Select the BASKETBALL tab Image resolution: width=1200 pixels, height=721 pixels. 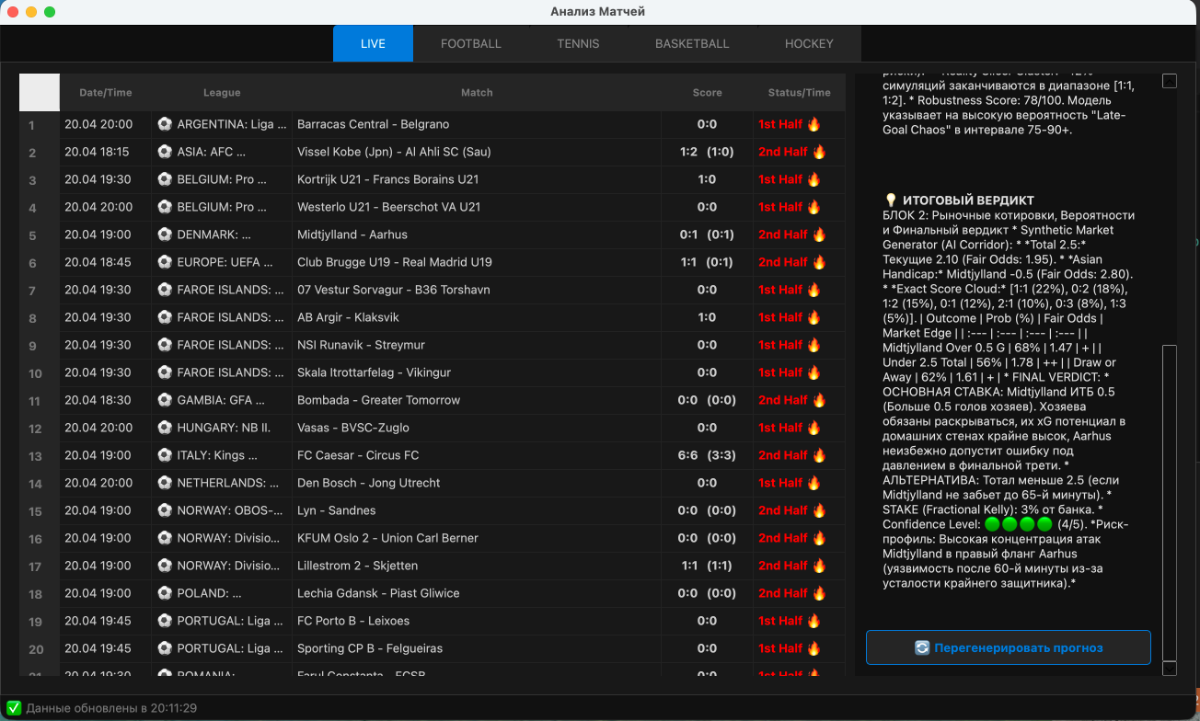[692, 44]
